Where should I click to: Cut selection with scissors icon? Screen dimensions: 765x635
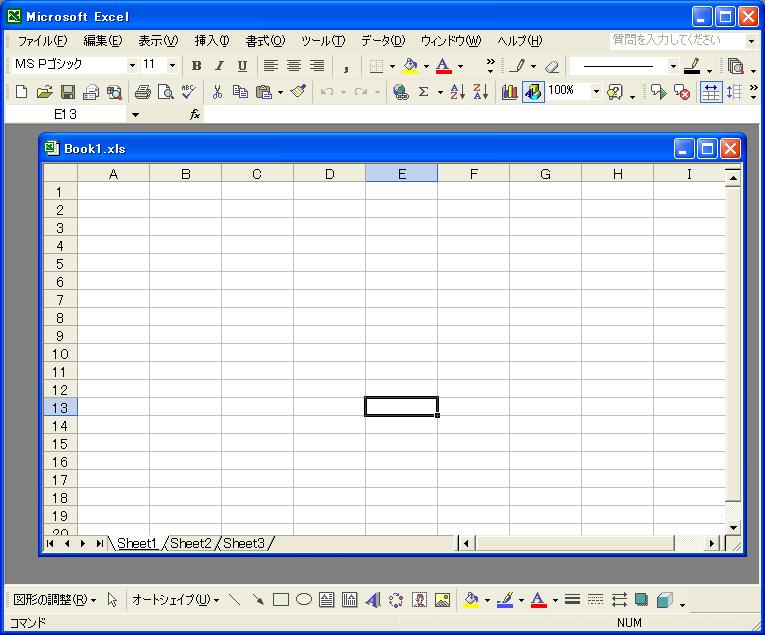click(x=217, y=92)
